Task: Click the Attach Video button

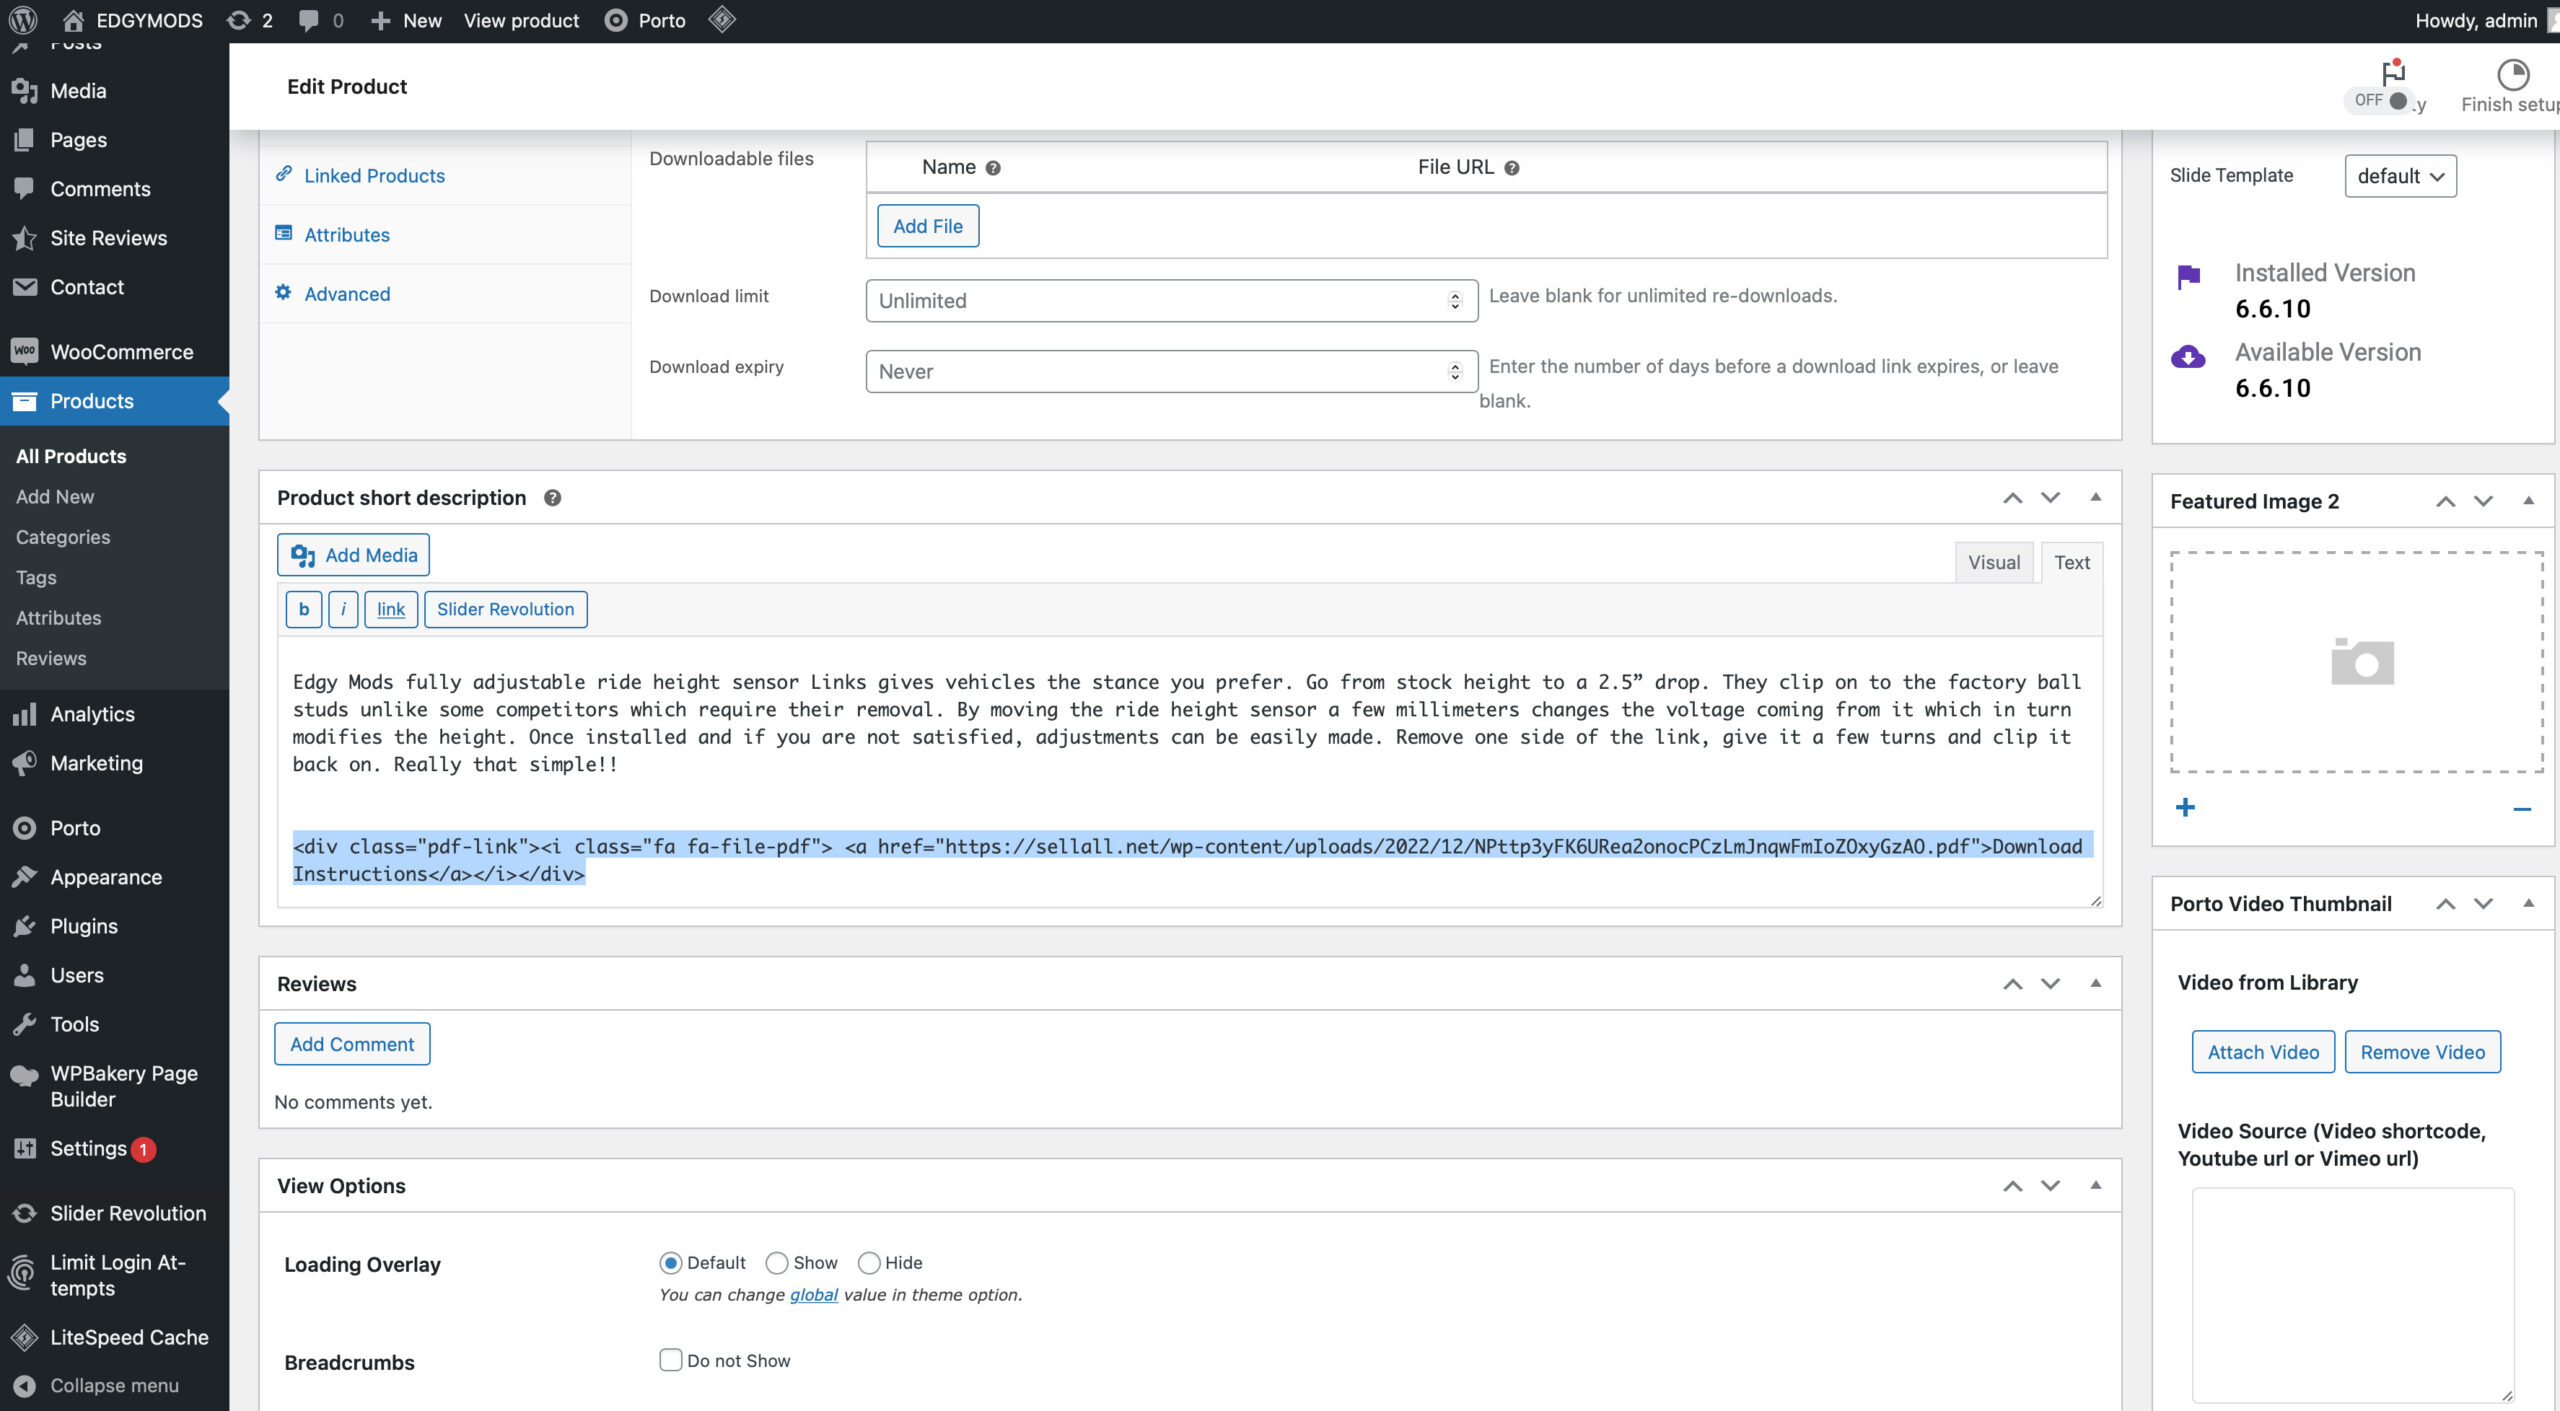Action: 2263,1052
